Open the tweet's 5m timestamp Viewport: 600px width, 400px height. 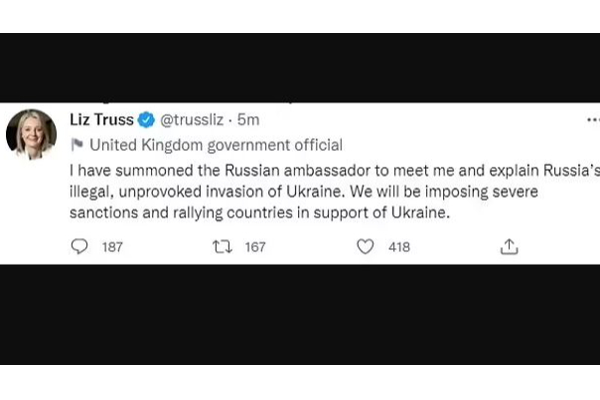245,120
